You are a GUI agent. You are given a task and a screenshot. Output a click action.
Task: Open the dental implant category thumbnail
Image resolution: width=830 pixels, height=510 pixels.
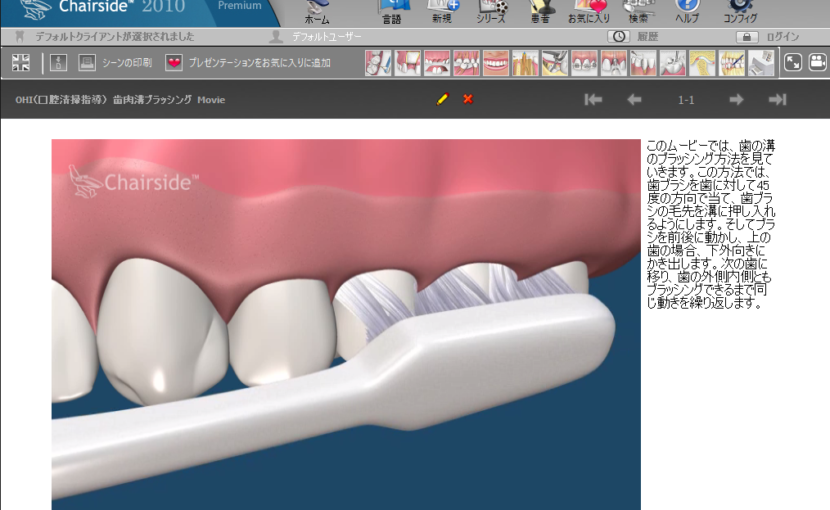click(614, 63)
